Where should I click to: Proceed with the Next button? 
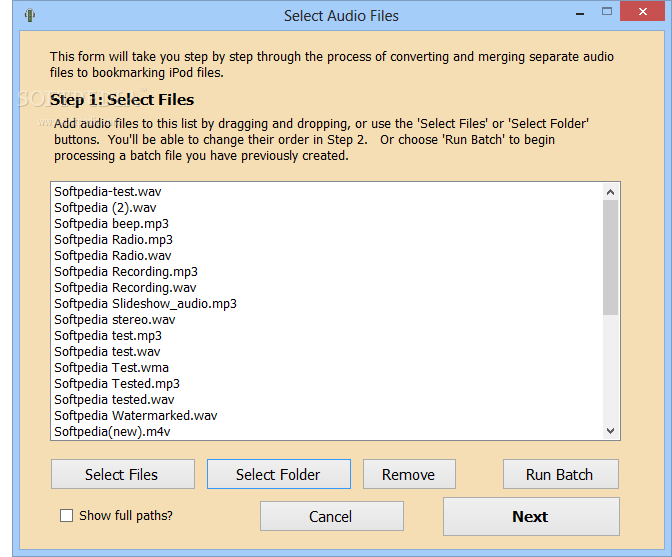531,517
